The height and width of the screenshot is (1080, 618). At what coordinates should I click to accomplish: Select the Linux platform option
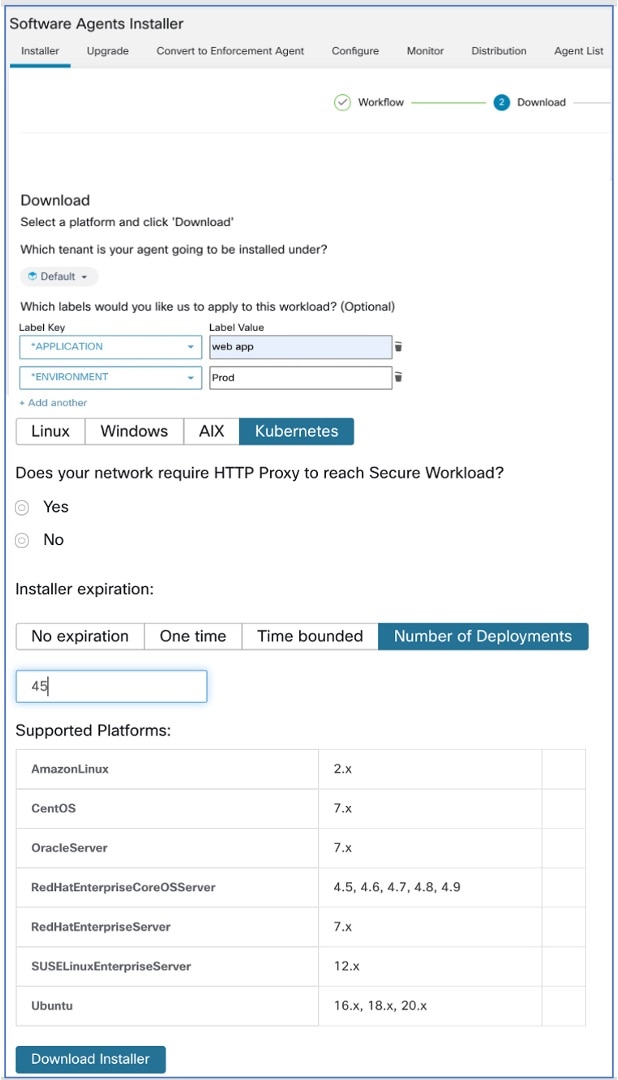[50, 431]
